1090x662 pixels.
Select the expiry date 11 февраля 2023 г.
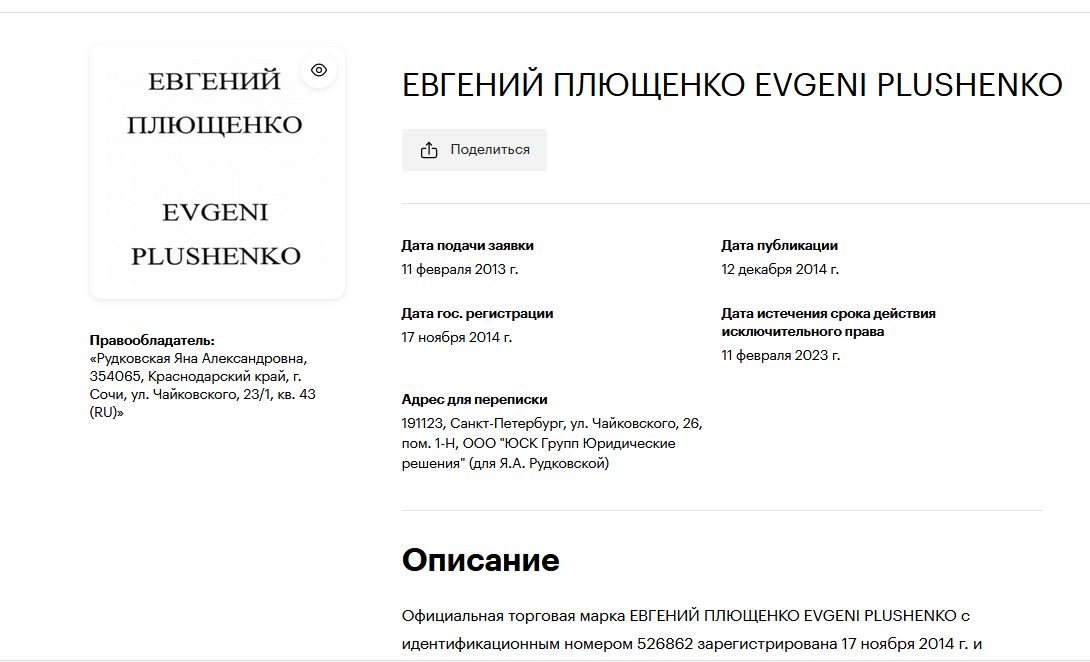pyautogui.click(x=780, y=355)
